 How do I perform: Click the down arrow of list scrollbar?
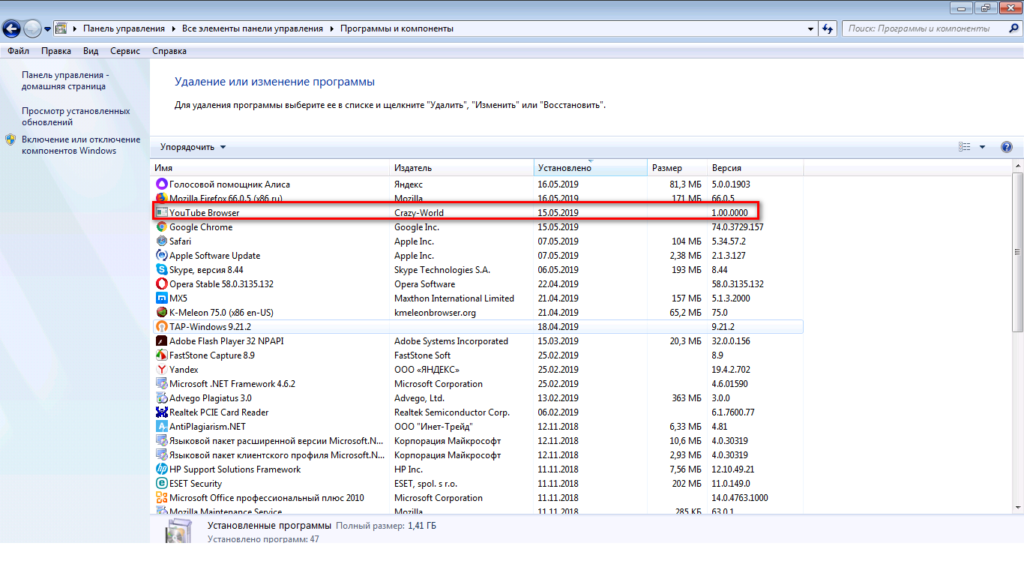[1017, 507]
